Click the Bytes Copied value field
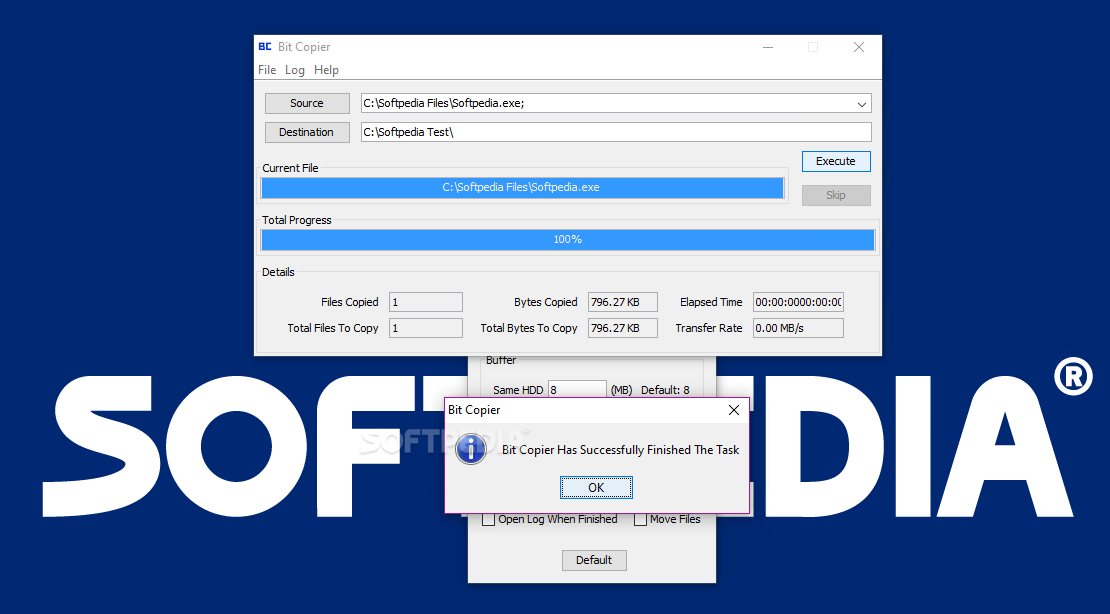Screen dimensions: 1110x614 [x=622, y=302]
